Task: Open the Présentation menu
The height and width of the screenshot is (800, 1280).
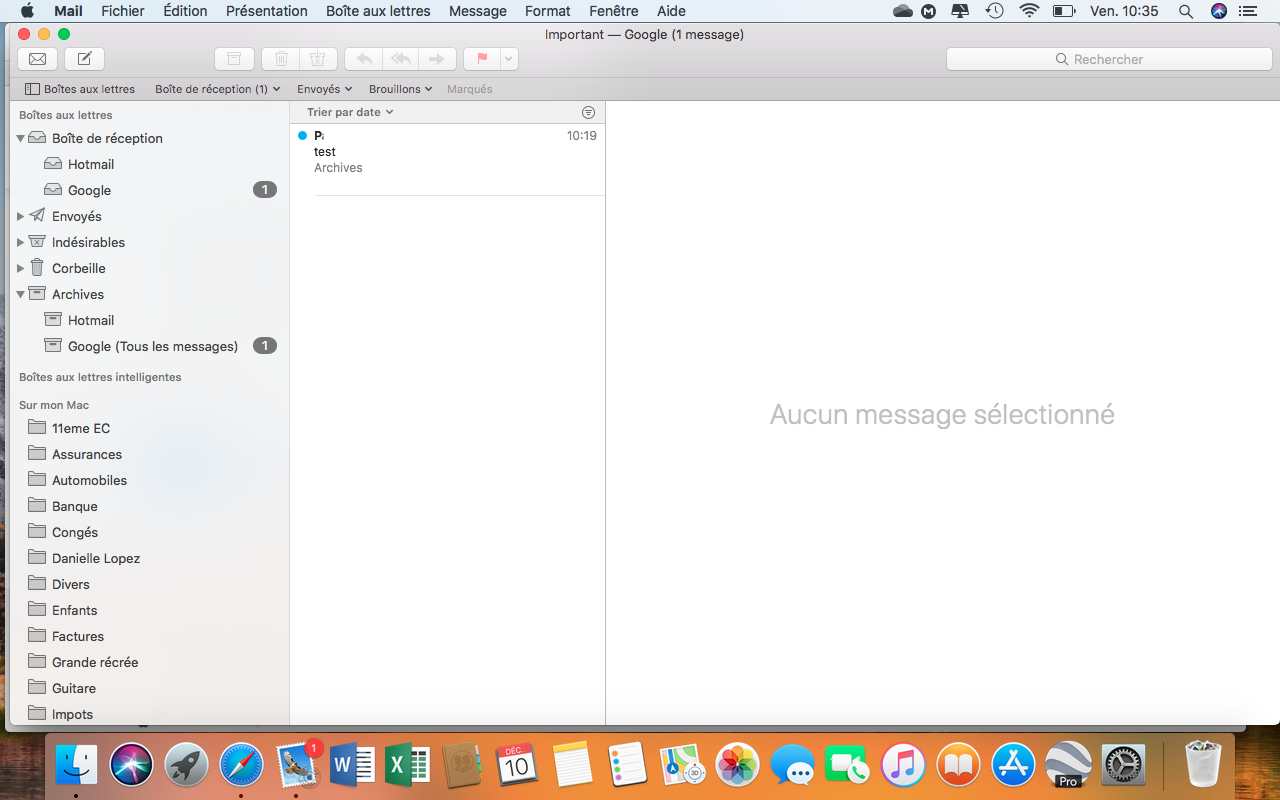Action: pyautogui.click(x=266, y=11)
